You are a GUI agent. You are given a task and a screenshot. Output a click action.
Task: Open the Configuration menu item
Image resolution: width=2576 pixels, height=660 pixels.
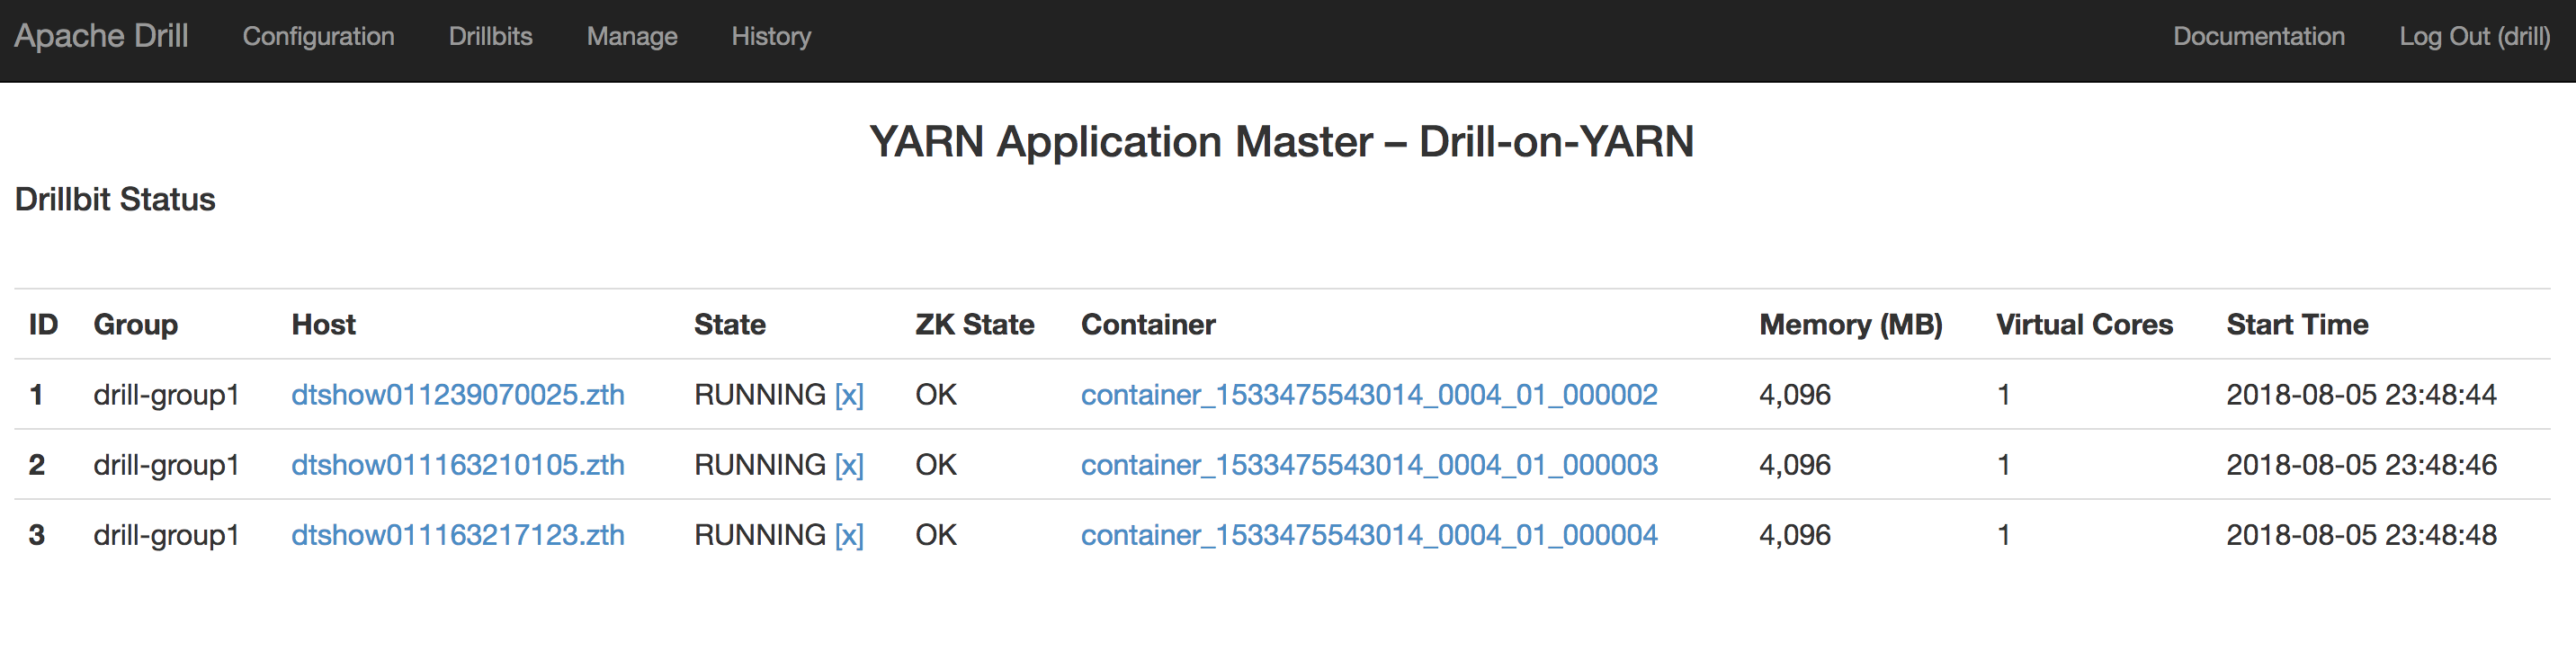[x=318, y=36]
